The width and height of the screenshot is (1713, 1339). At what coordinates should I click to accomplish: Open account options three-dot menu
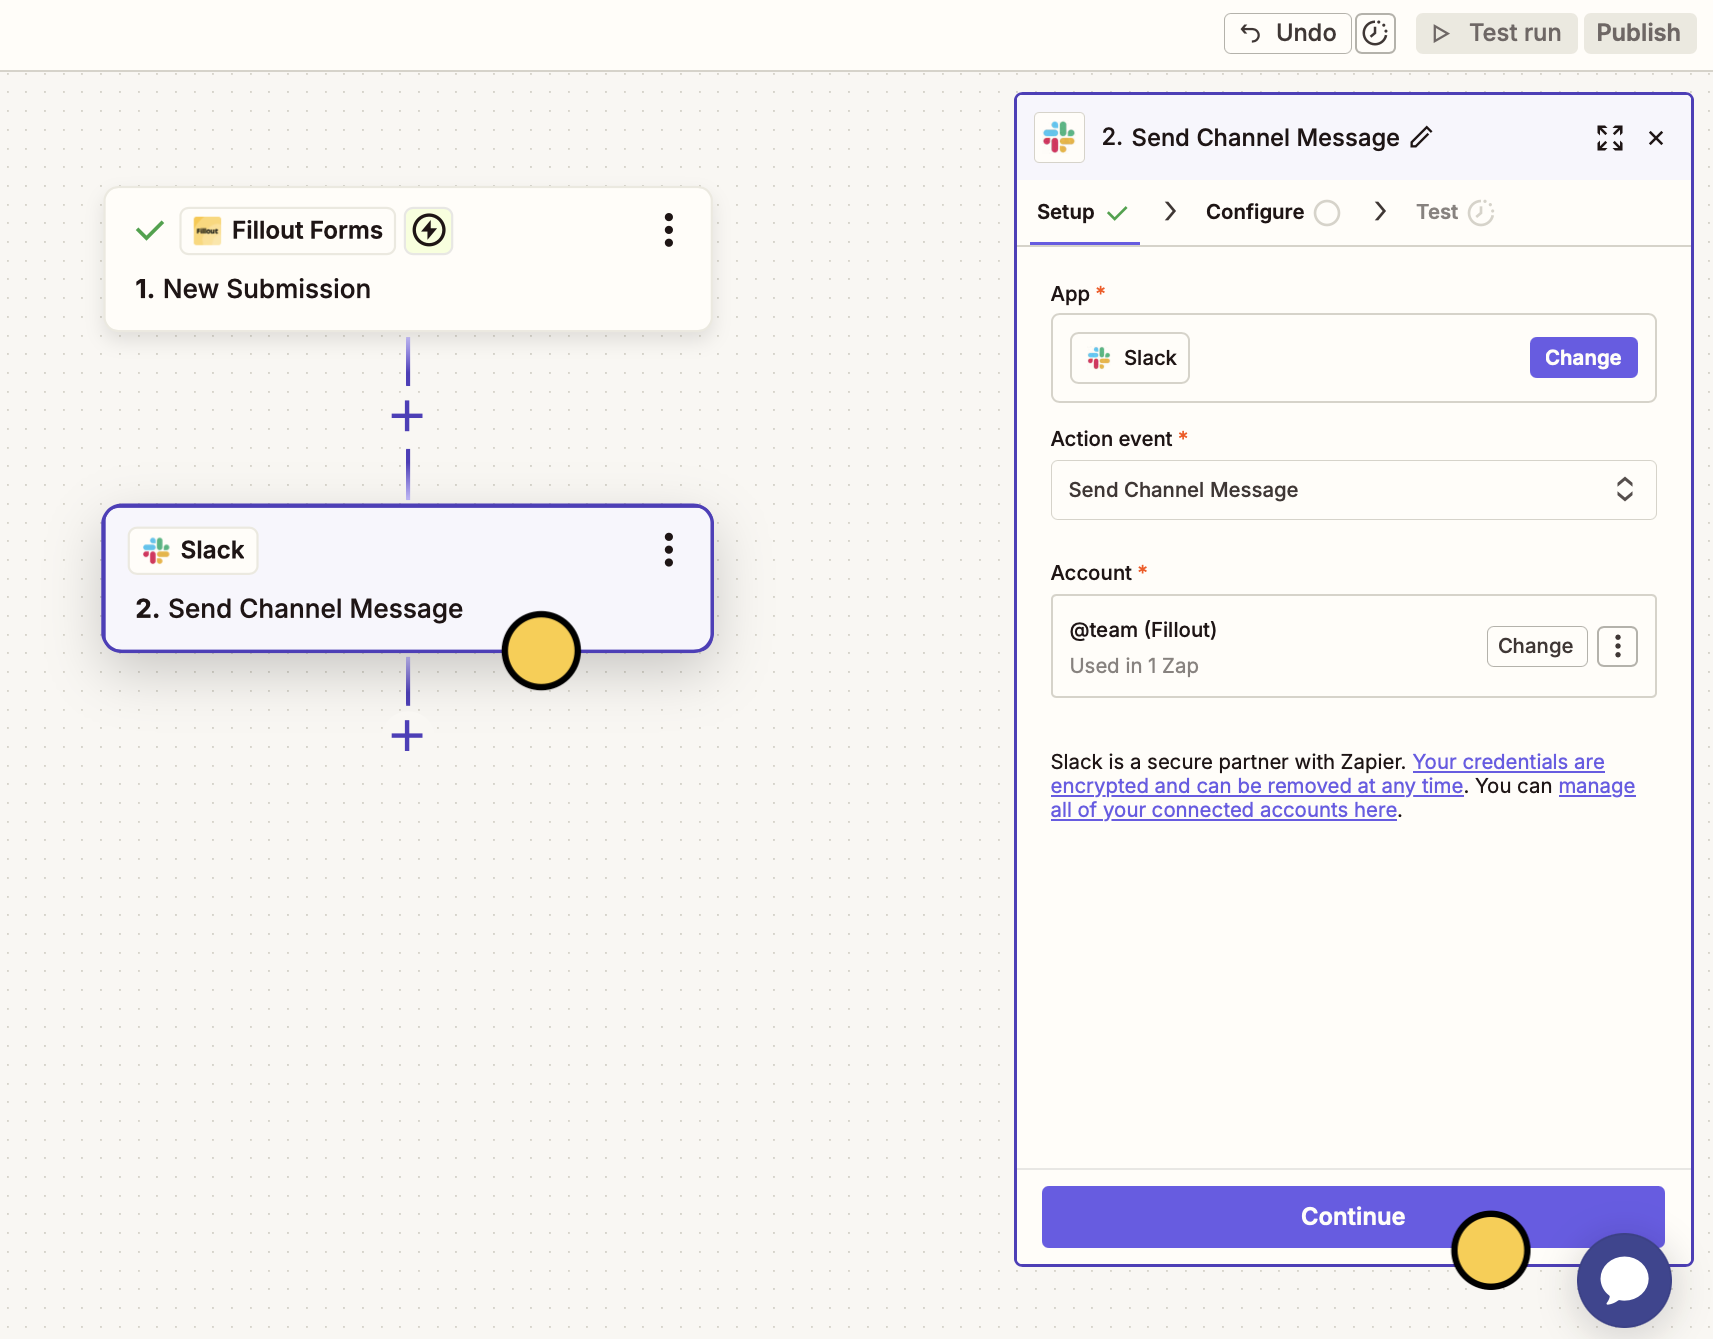tap(1617, 646)
